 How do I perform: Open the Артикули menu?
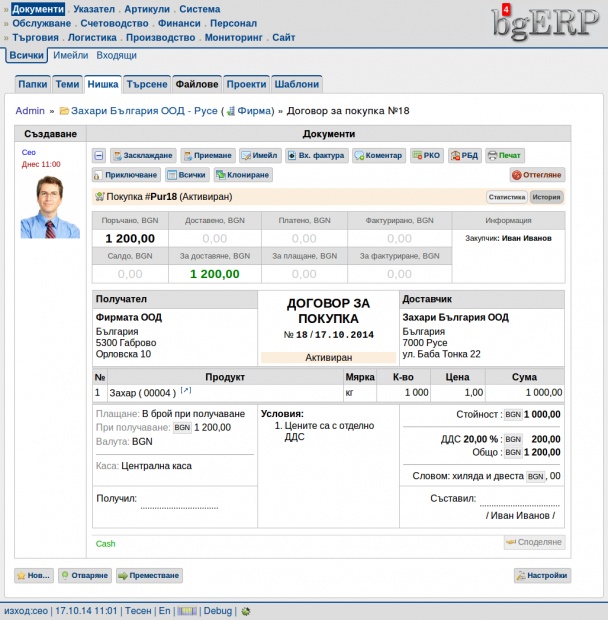(x=147, y=9)
